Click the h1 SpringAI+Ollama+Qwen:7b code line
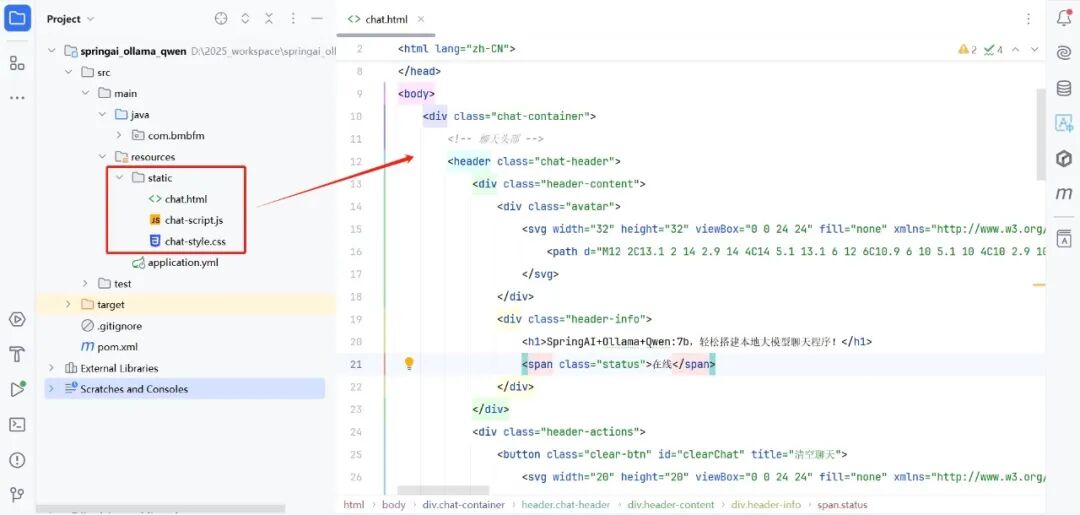 pyautogui.click(x=697, y=341)
